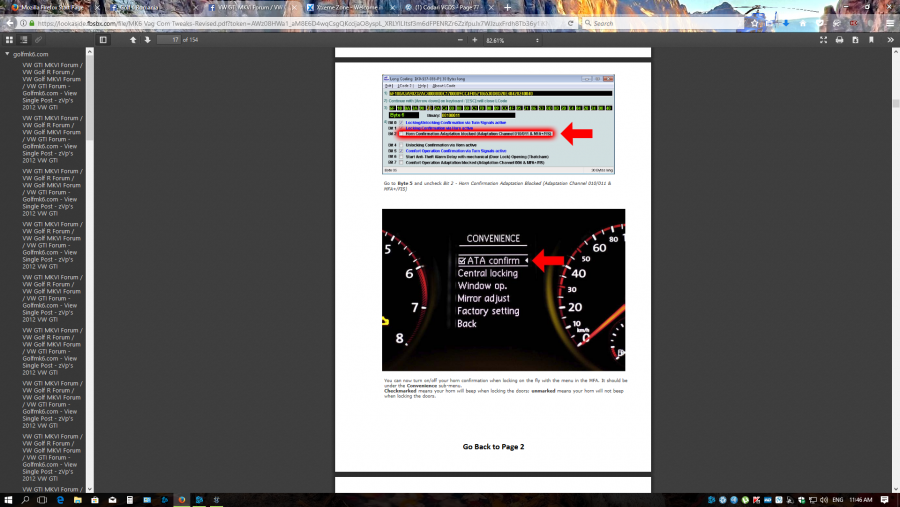Bookmark this page with star
The image size is (900, 507).
[x=754, y=24]
